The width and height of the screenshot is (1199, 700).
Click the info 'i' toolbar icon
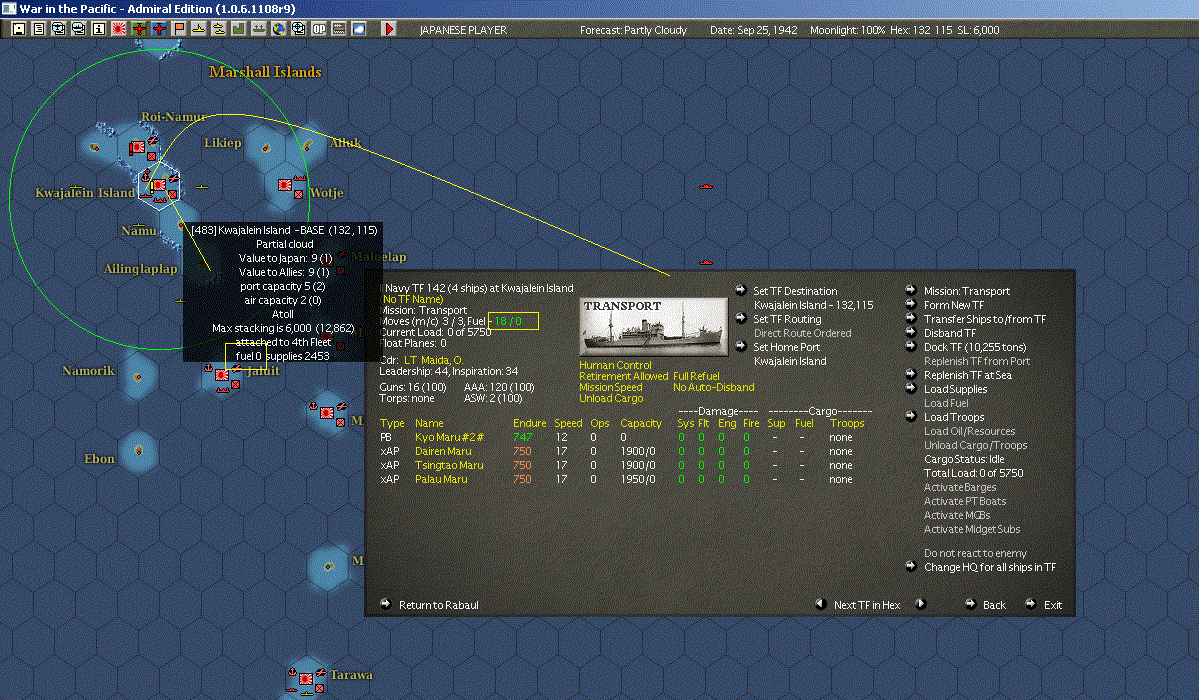point(99,29)
